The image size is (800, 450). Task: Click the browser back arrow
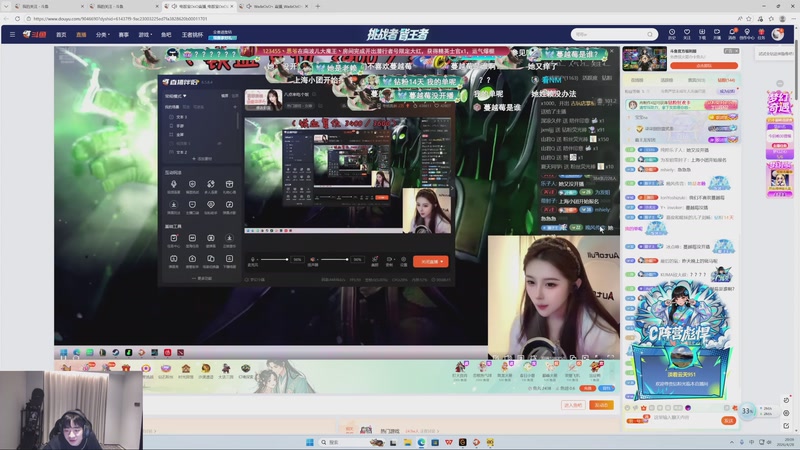(x=6, y=19)
